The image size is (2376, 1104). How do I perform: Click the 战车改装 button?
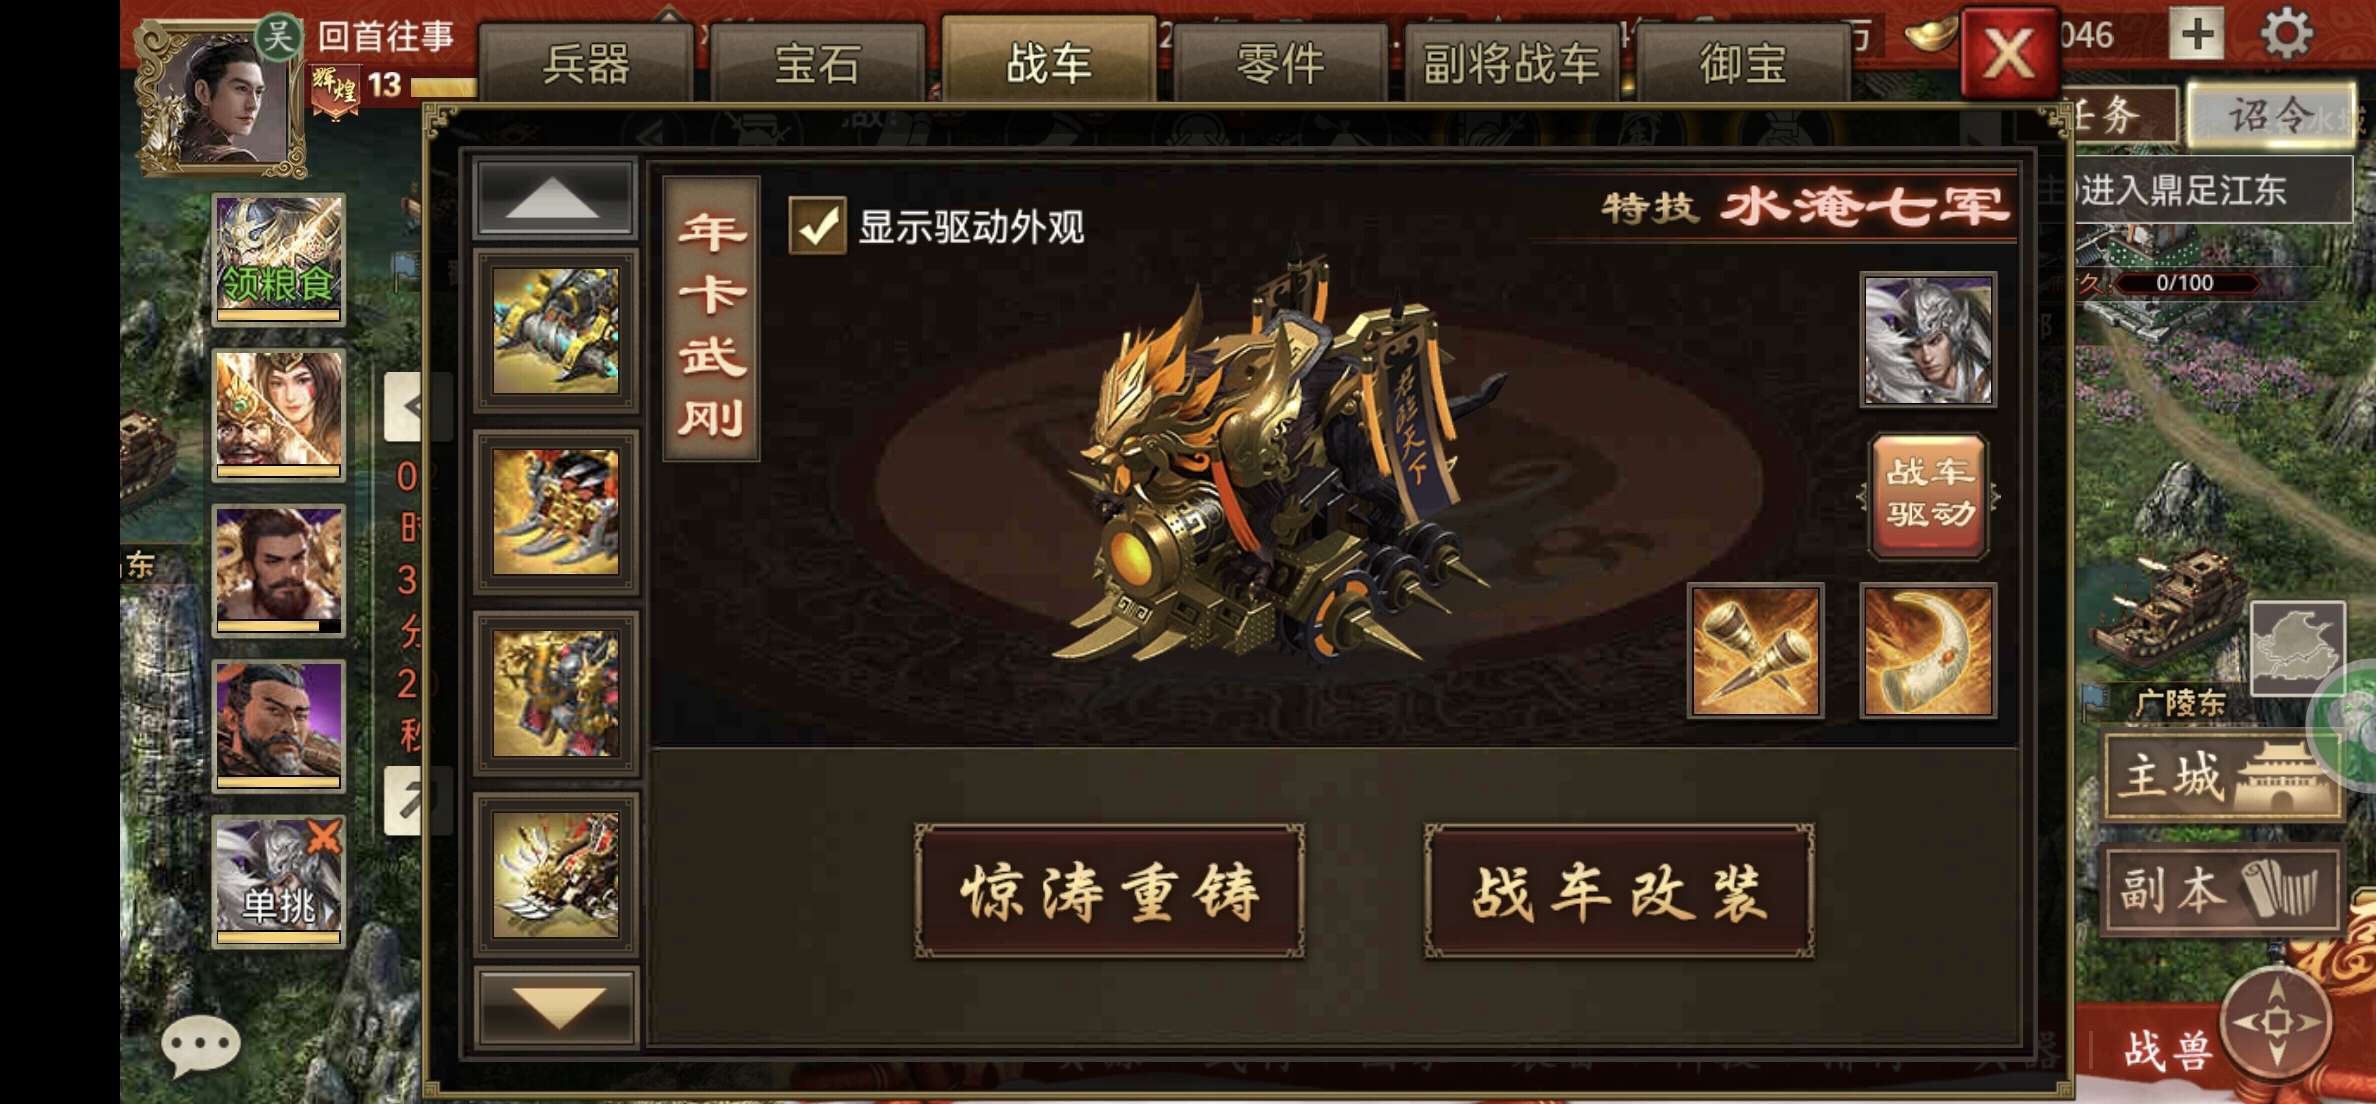1619,892
